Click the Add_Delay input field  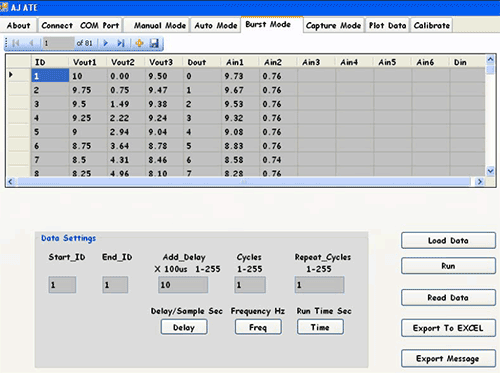183,285
